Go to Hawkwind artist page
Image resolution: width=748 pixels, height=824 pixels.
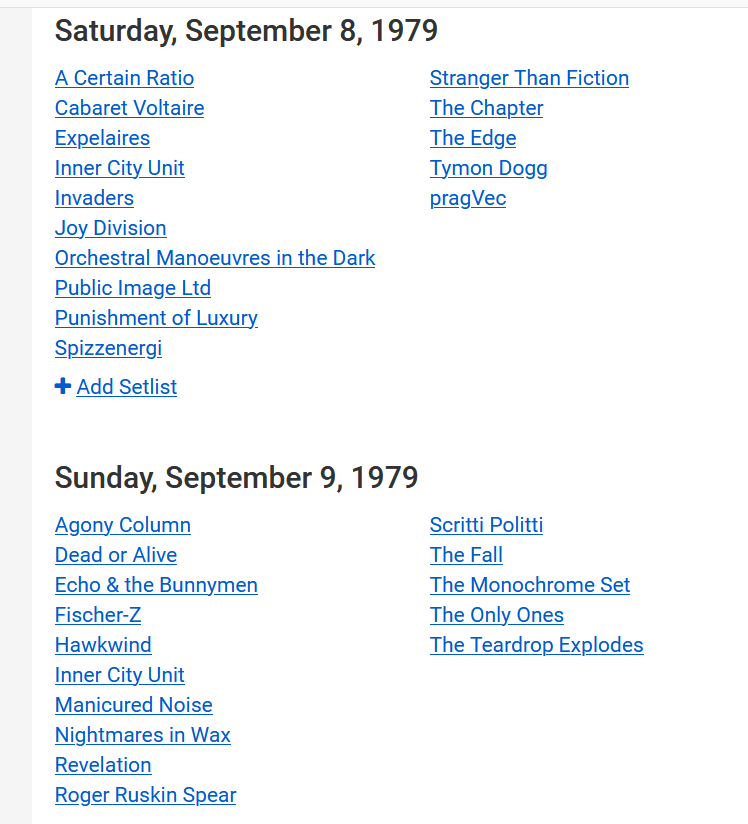point(104,645)
